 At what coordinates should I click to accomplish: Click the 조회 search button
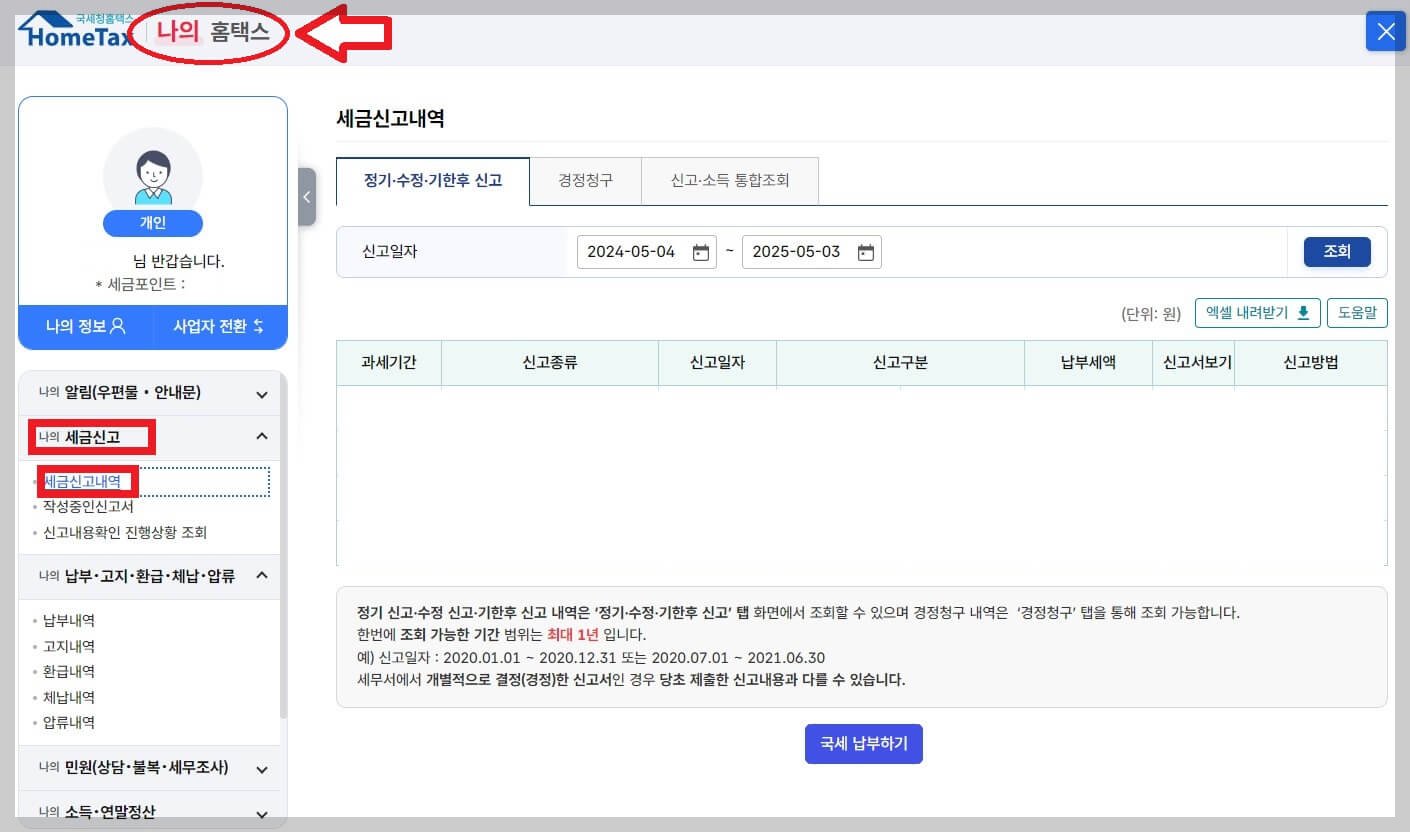(1337, 251)
